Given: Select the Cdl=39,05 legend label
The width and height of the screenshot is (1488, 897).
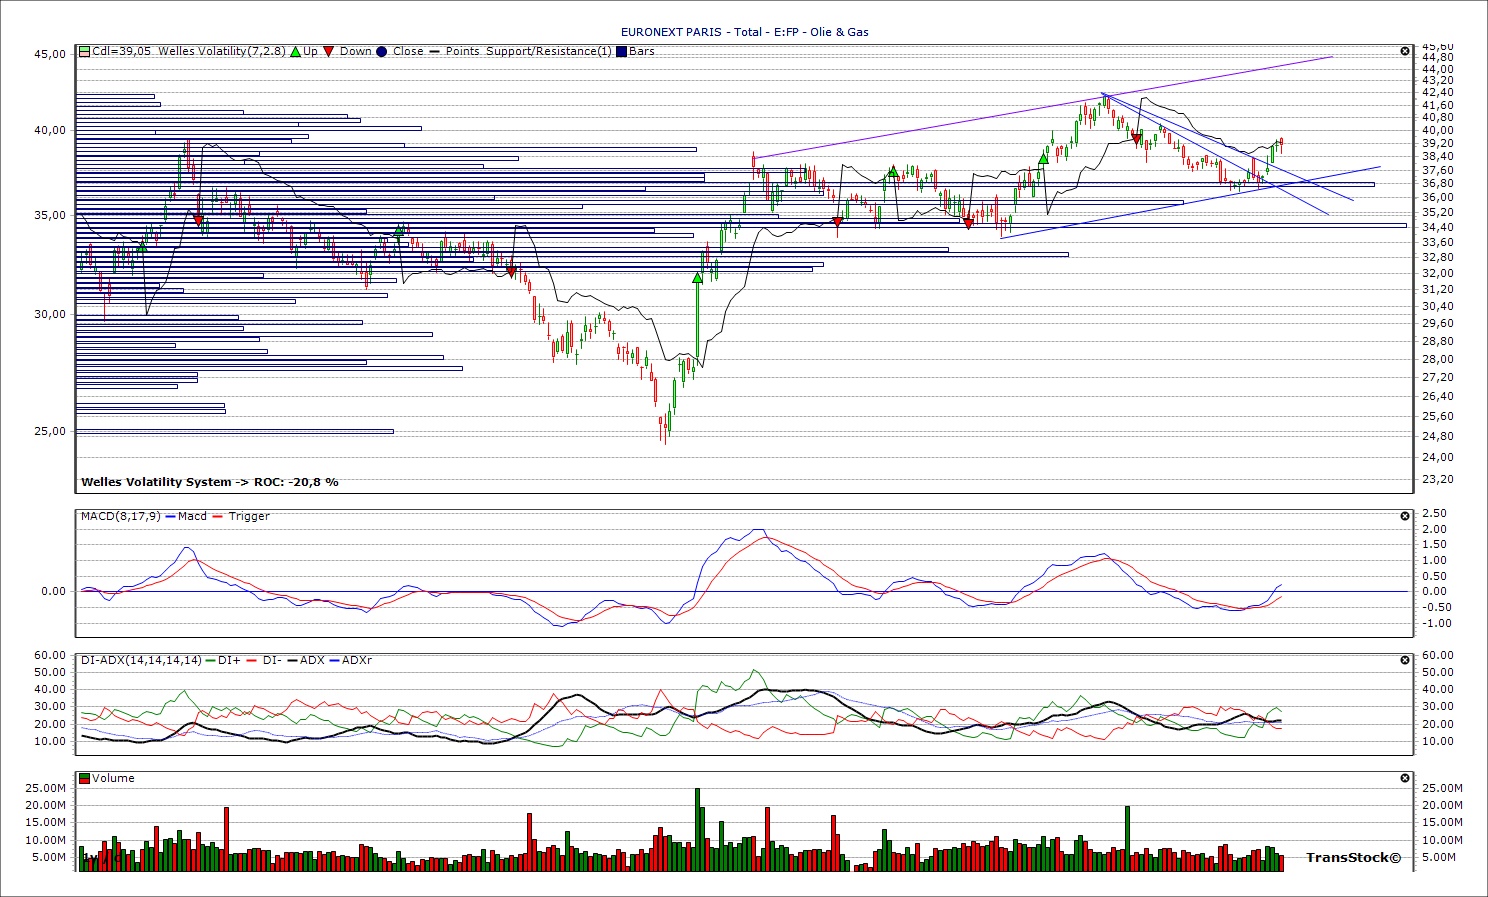Looking at the screenshot, I should coord(121,51).
